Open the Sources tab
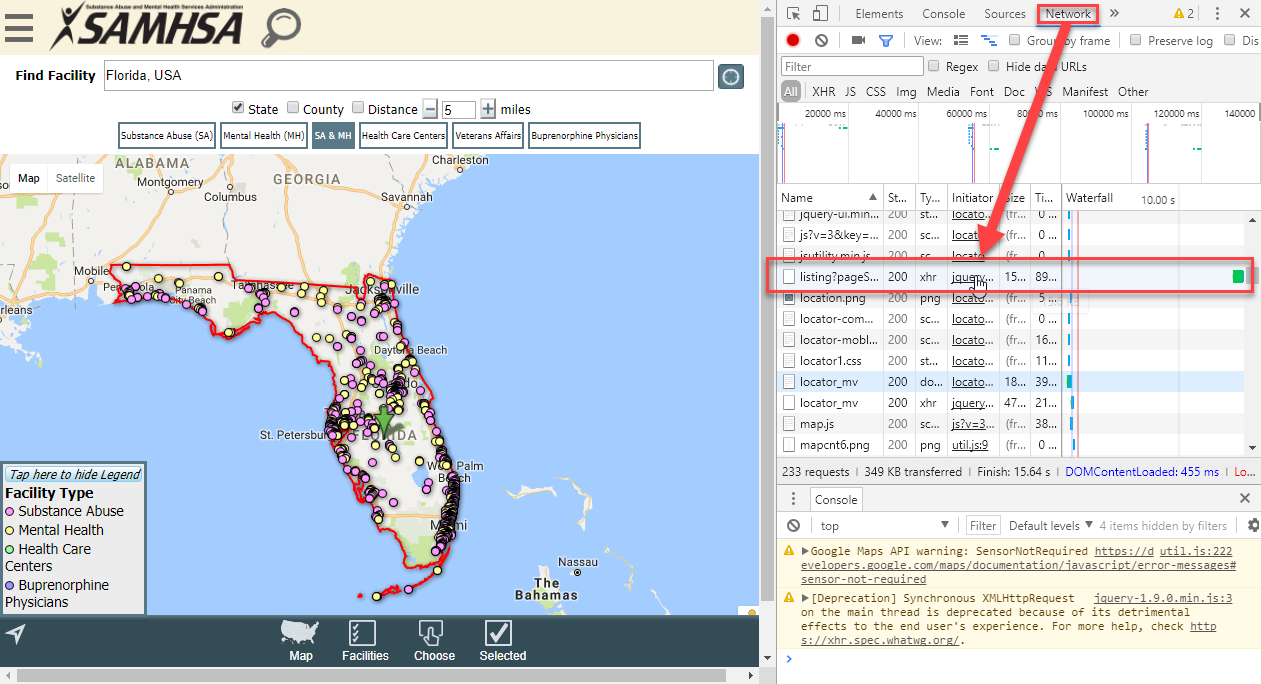The width and height of the screenshot is (1261, 684). 1005,14
